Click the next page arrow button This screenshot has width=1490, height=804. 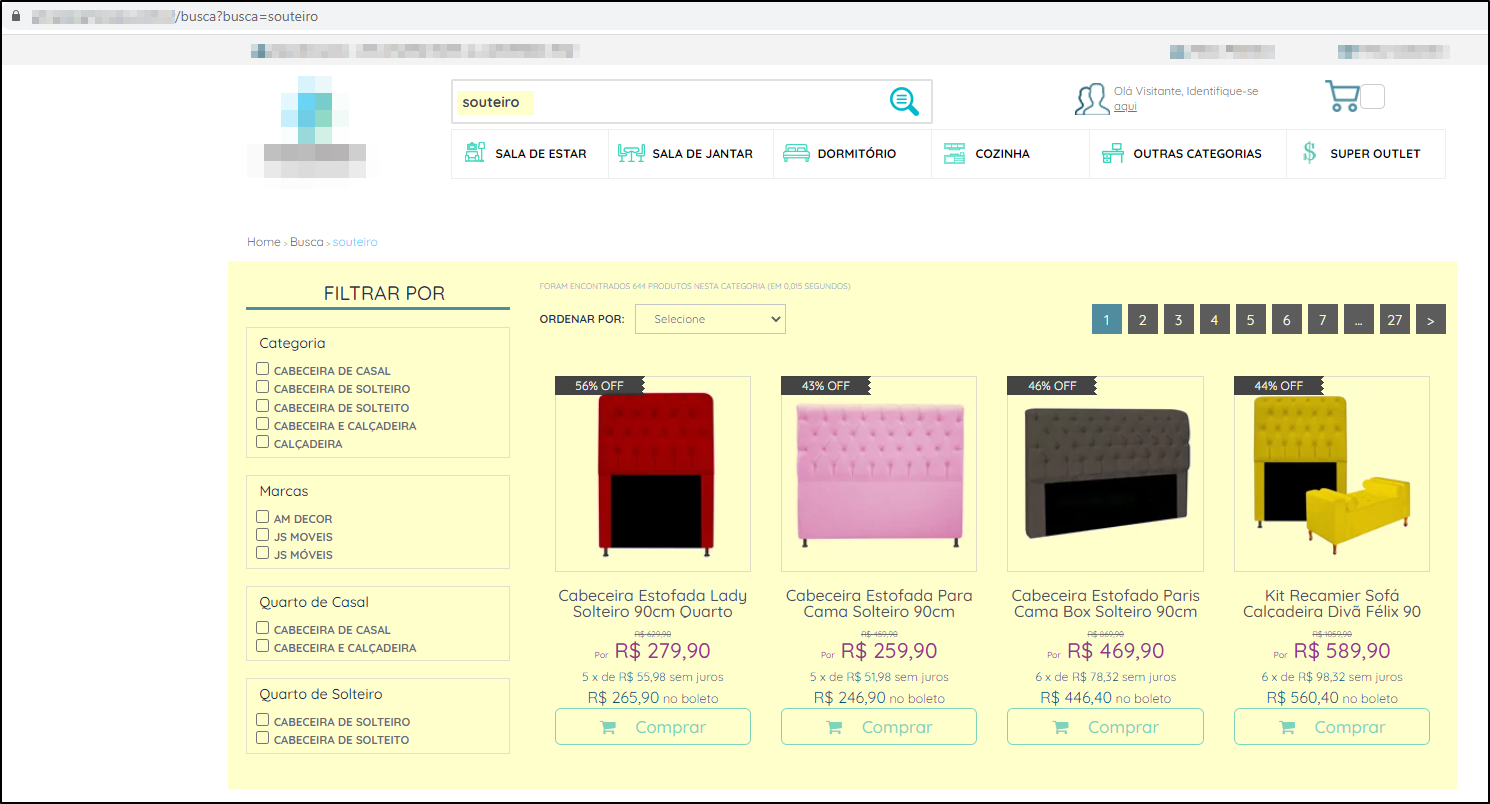[x=1431, y=320]
